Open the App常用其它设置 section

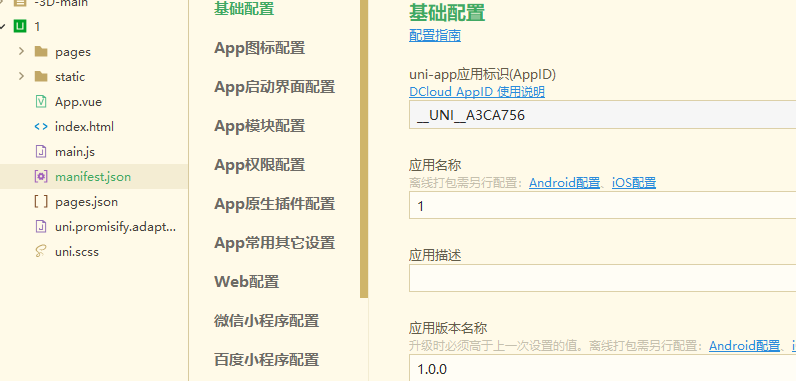(275, 243)
